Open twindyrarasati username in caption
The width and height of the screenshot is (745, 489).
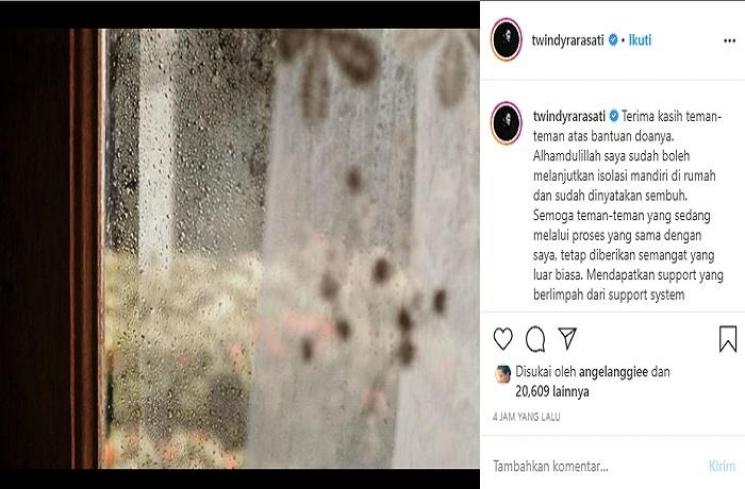569,116
